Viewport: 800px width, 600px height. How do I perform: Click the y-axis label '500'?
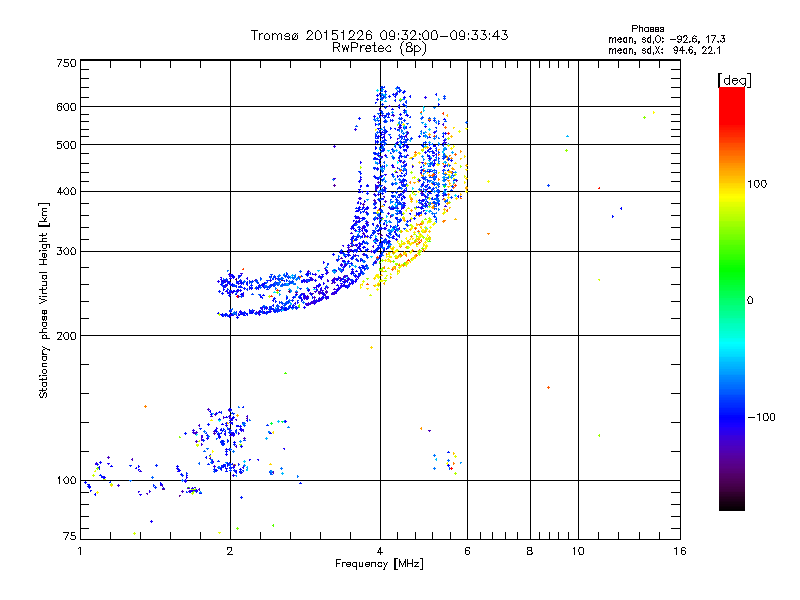66,145
